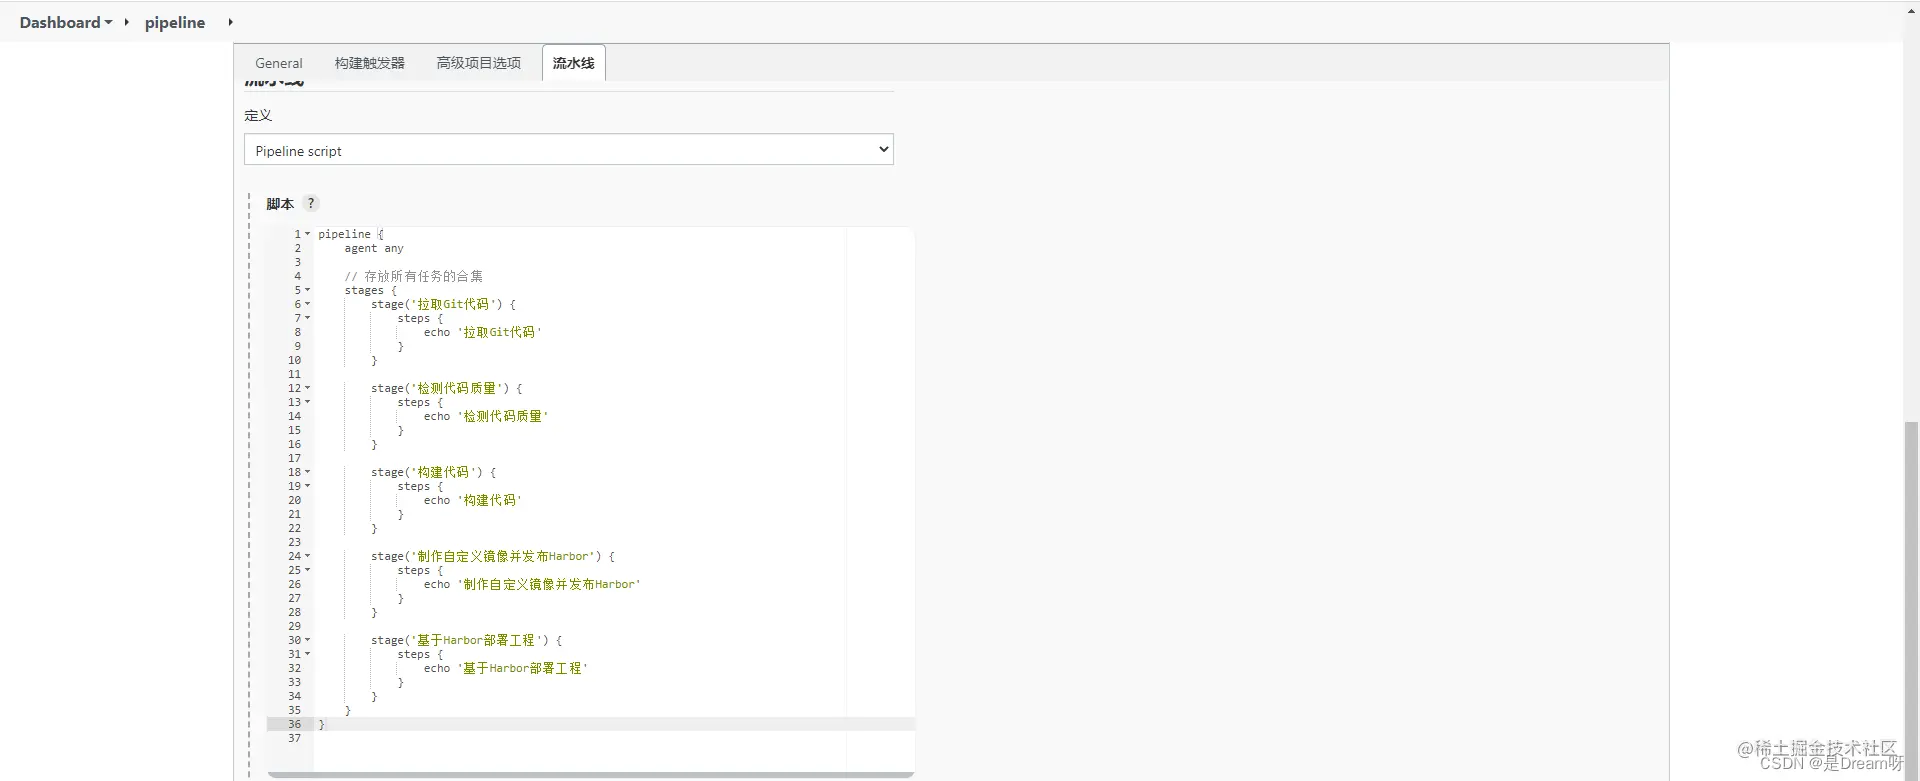Go to the Dashboard breadcrumb link

(60, 22)
